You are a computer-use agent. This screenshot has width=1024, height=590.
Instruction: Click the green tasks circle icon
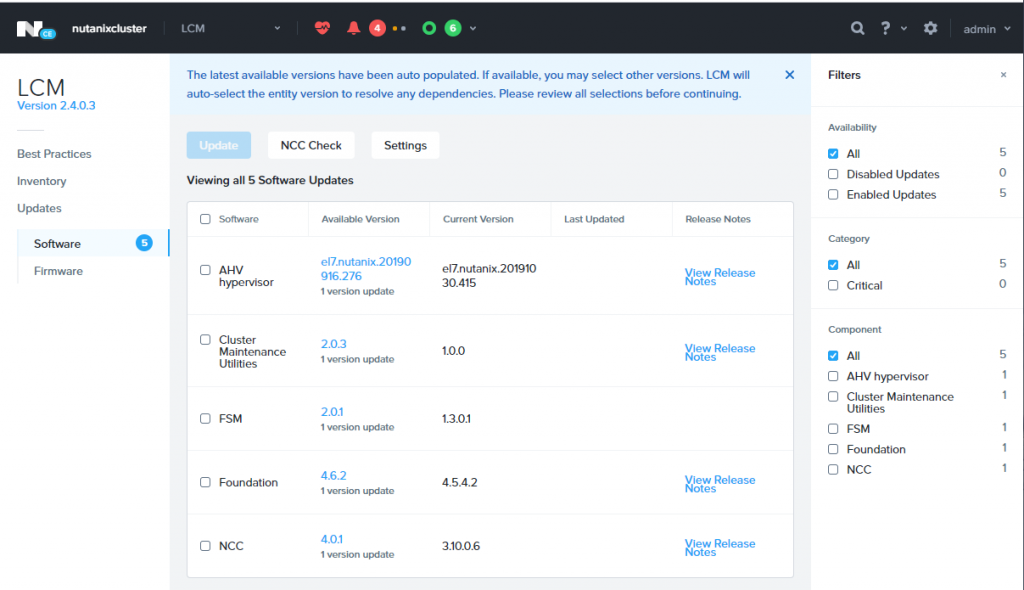[x=429, y=28]
